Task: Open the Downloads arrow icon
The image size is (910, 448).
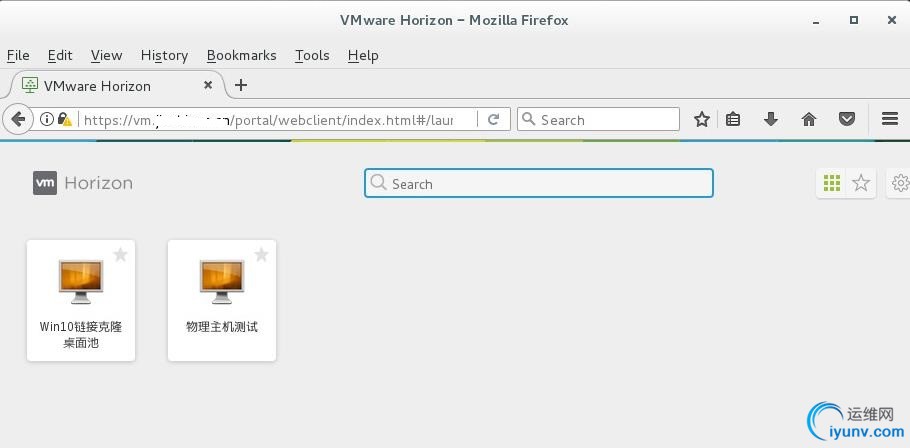Action: pyautogui.click(x=771, y=120)
